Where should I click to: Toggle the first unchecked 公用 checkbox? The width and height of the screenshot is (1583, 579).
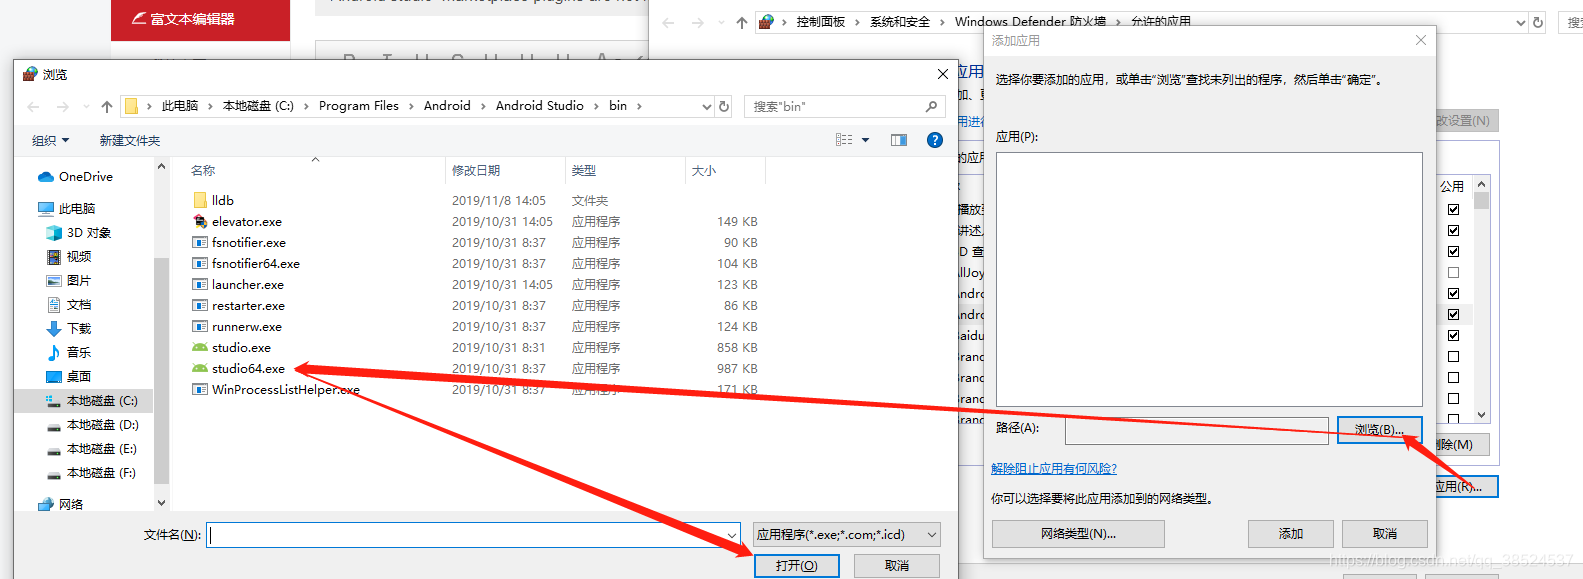tap(1453, 272)
